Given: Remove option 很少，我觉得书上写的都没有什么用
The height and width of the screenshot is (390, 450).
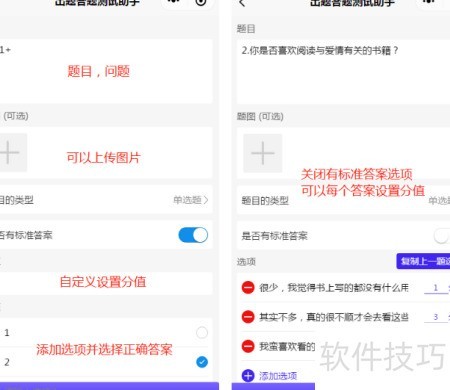Looking at the screenshot, I should (x=248, y=287).
